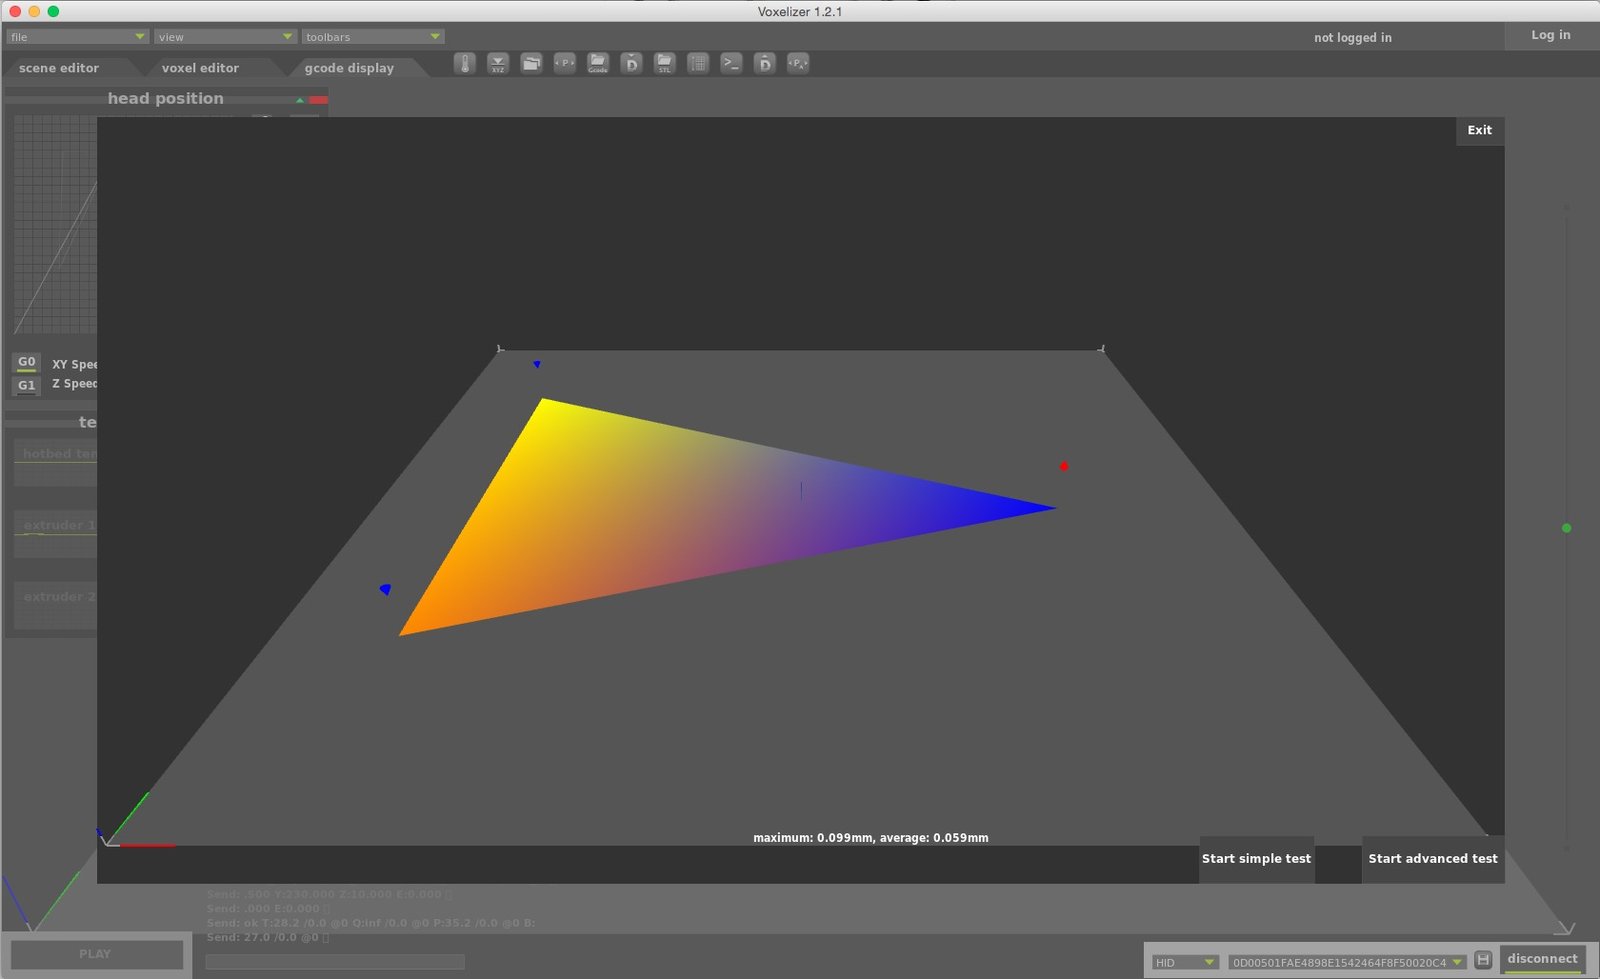The image size is (1600, 979).
Task: Switch to the voxel editor tab
Action: [x=200, y=68]
